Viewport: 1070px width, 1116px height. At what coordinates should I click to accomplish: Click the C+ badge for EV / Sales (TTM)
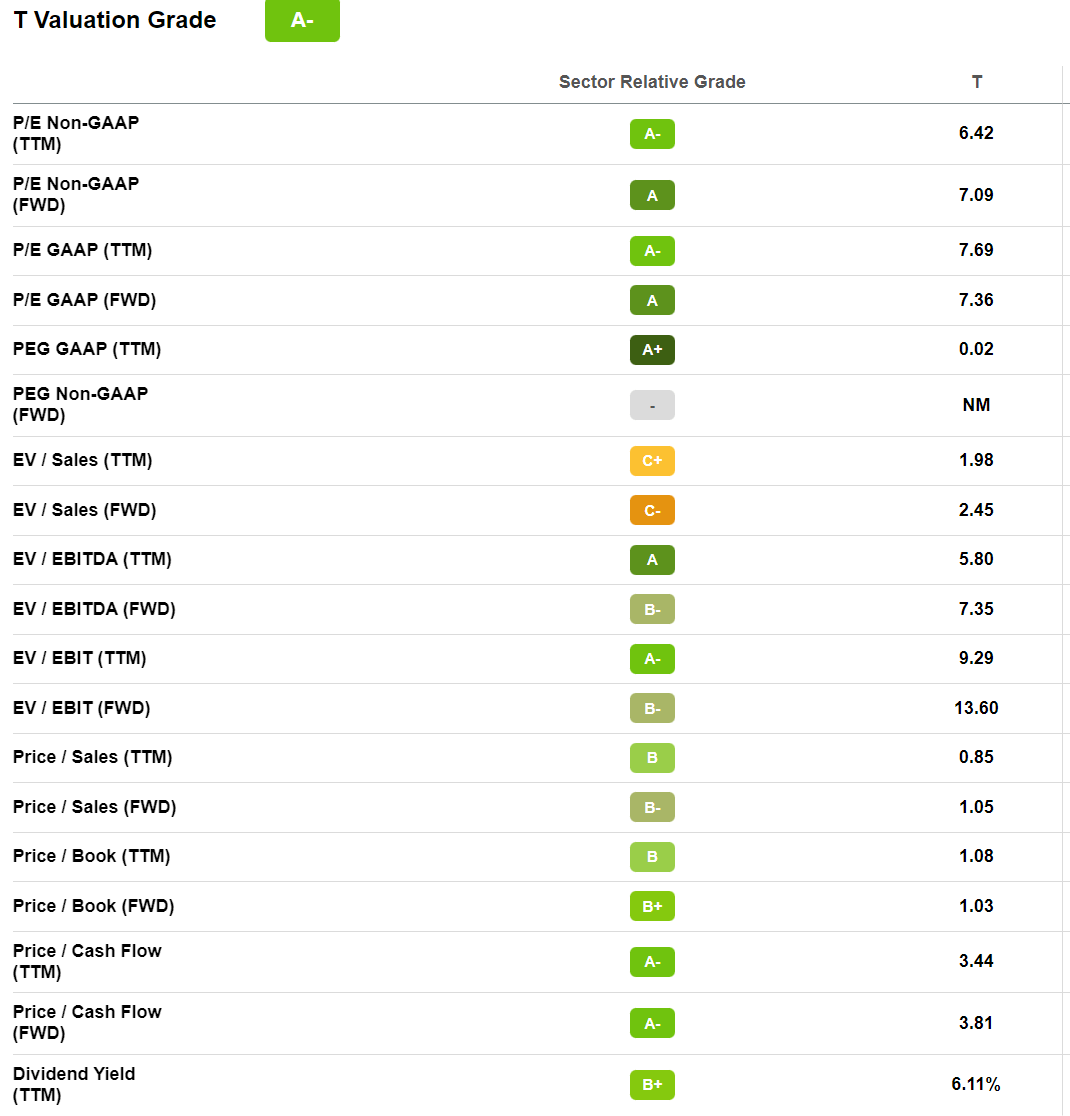point(652,460)
